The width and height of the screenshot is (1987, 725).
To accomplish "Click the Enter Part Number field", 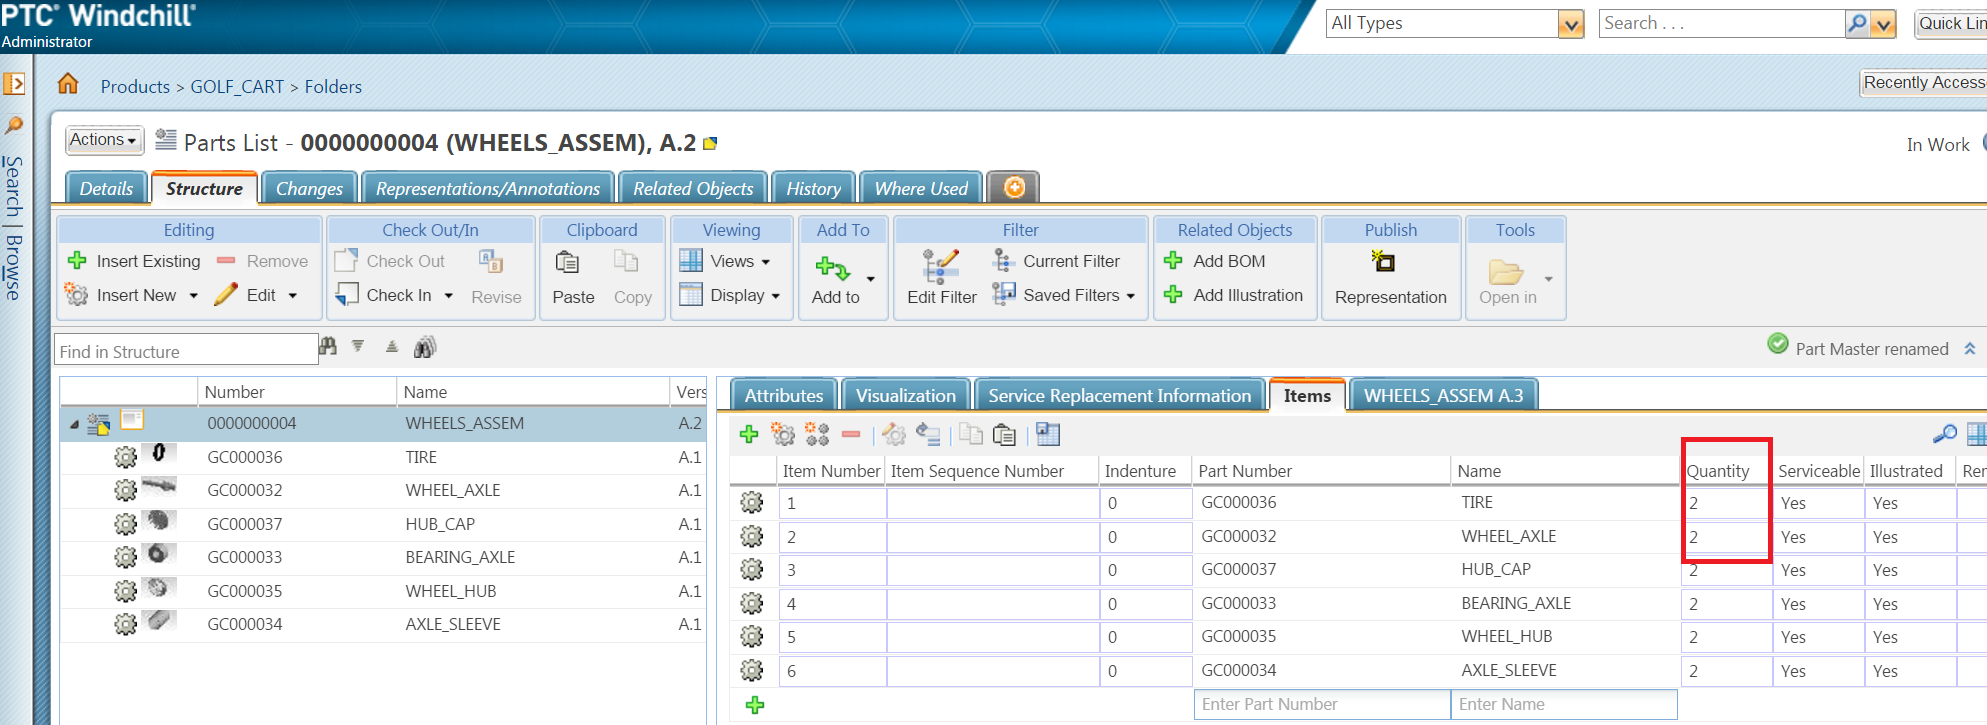I will point(1322,704).
